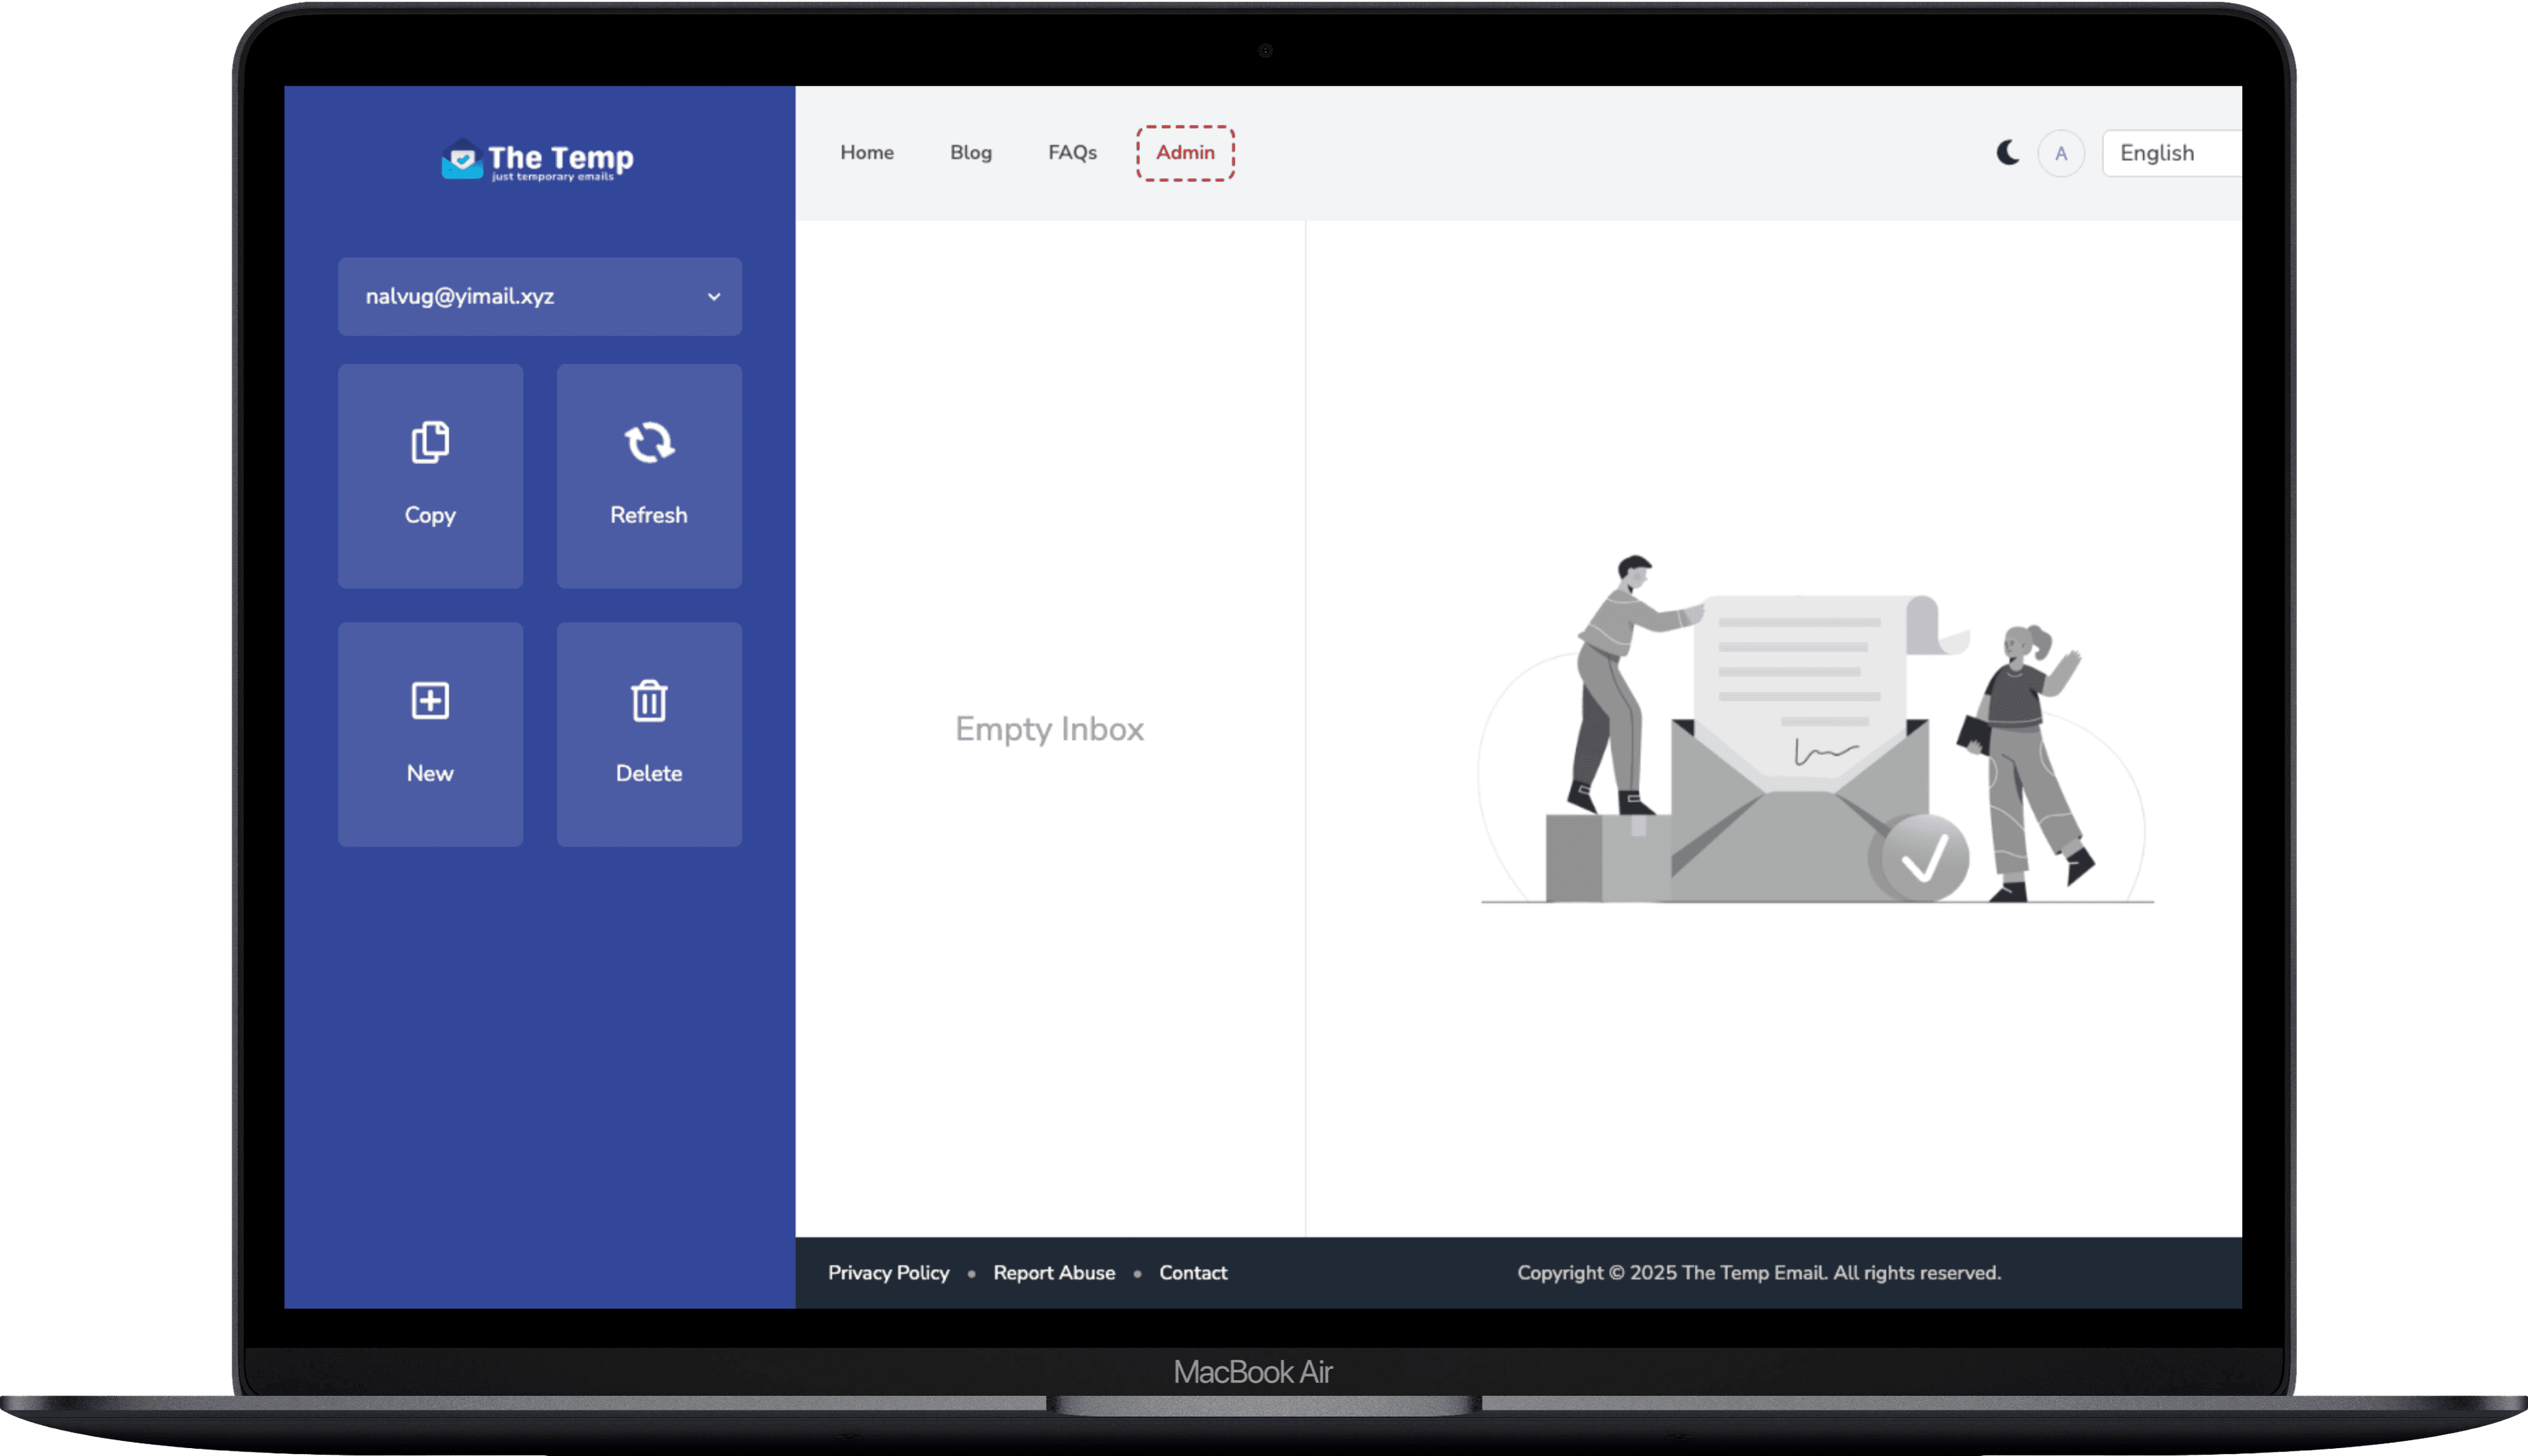Open the FAQs section

click(1071, 152)
